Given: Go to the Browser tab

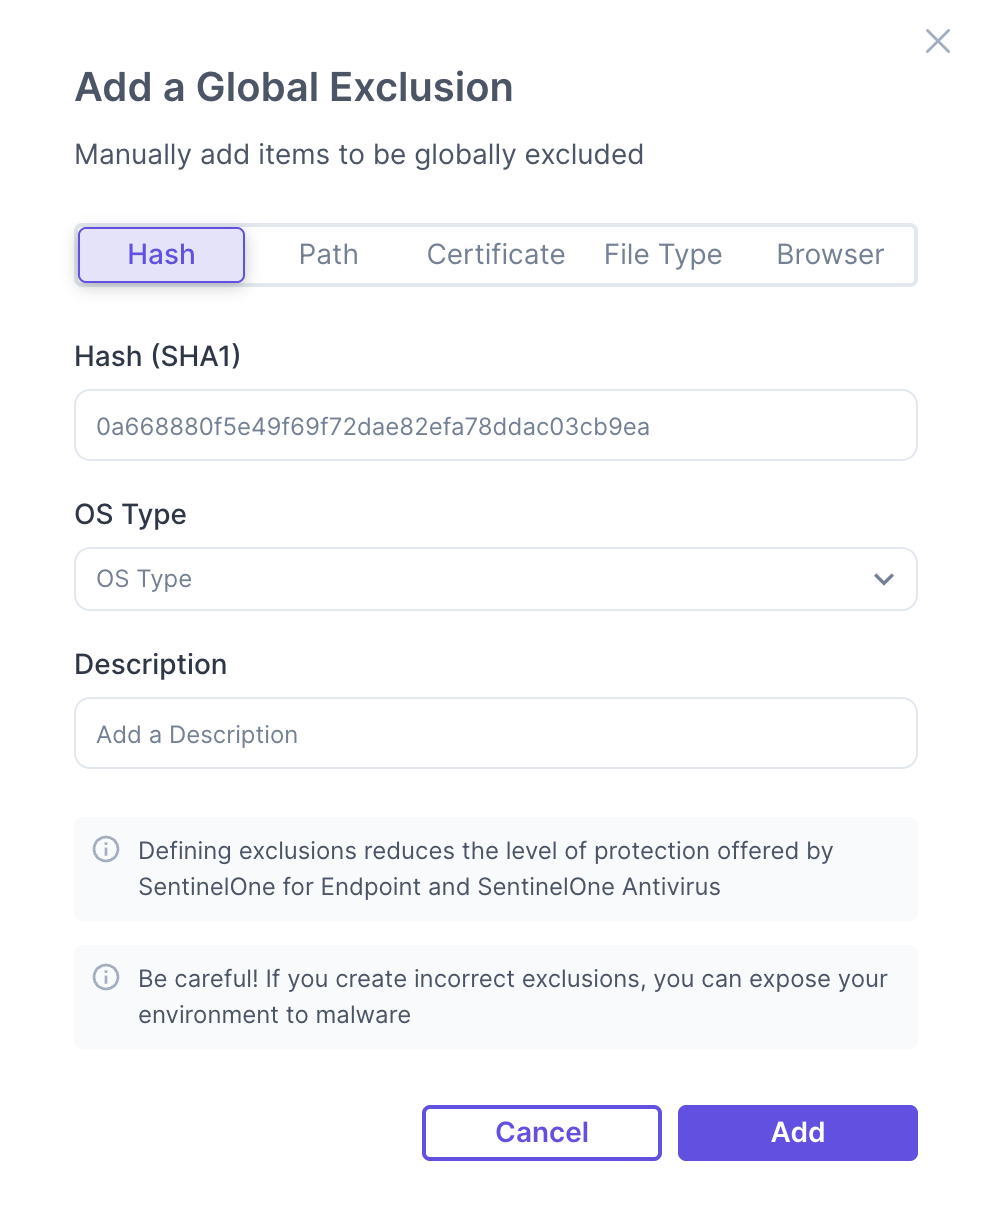Looking at the screenshot, I should [x=830, y=255].
